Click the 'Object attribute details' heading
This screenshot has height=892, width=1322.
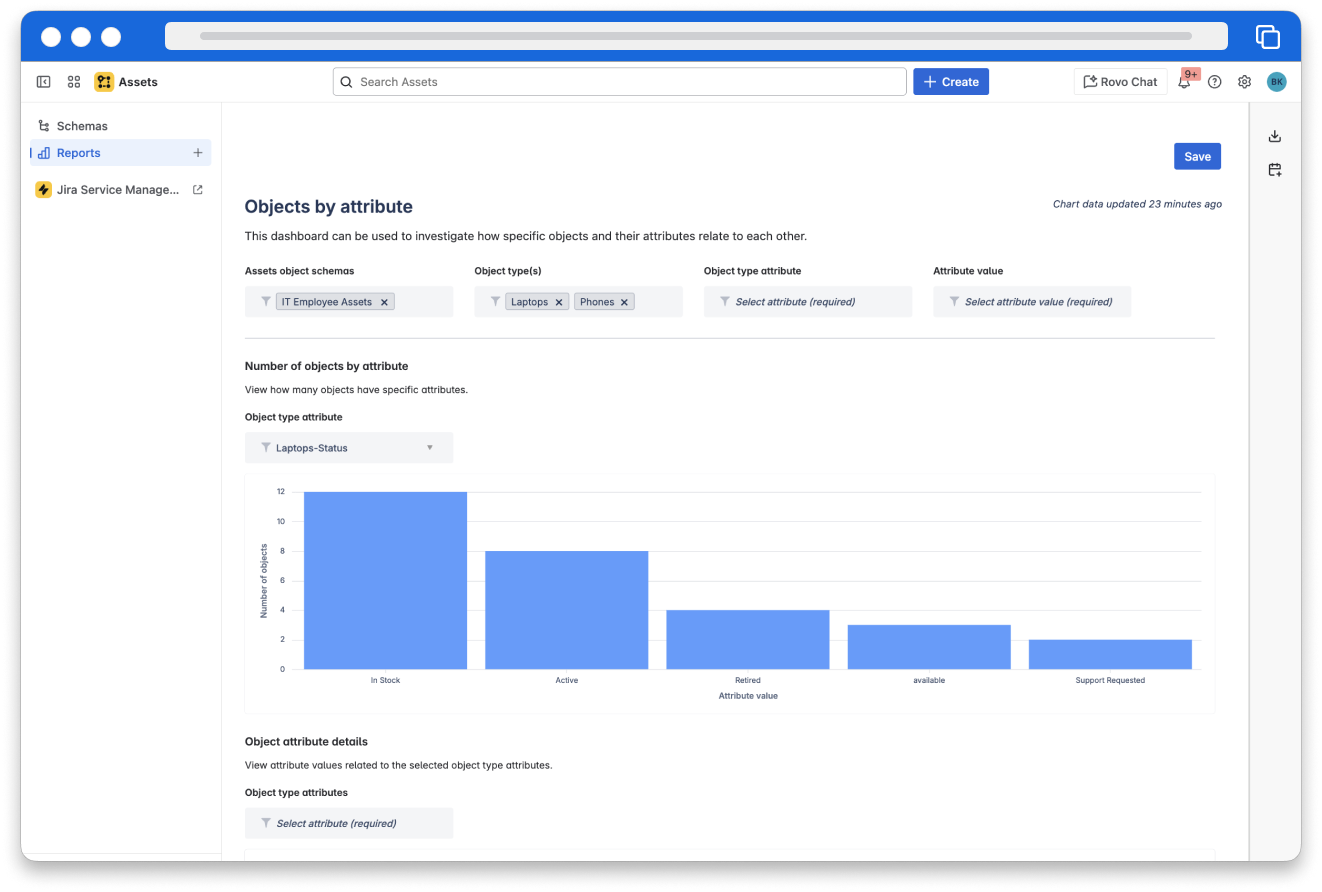(306, 742)
